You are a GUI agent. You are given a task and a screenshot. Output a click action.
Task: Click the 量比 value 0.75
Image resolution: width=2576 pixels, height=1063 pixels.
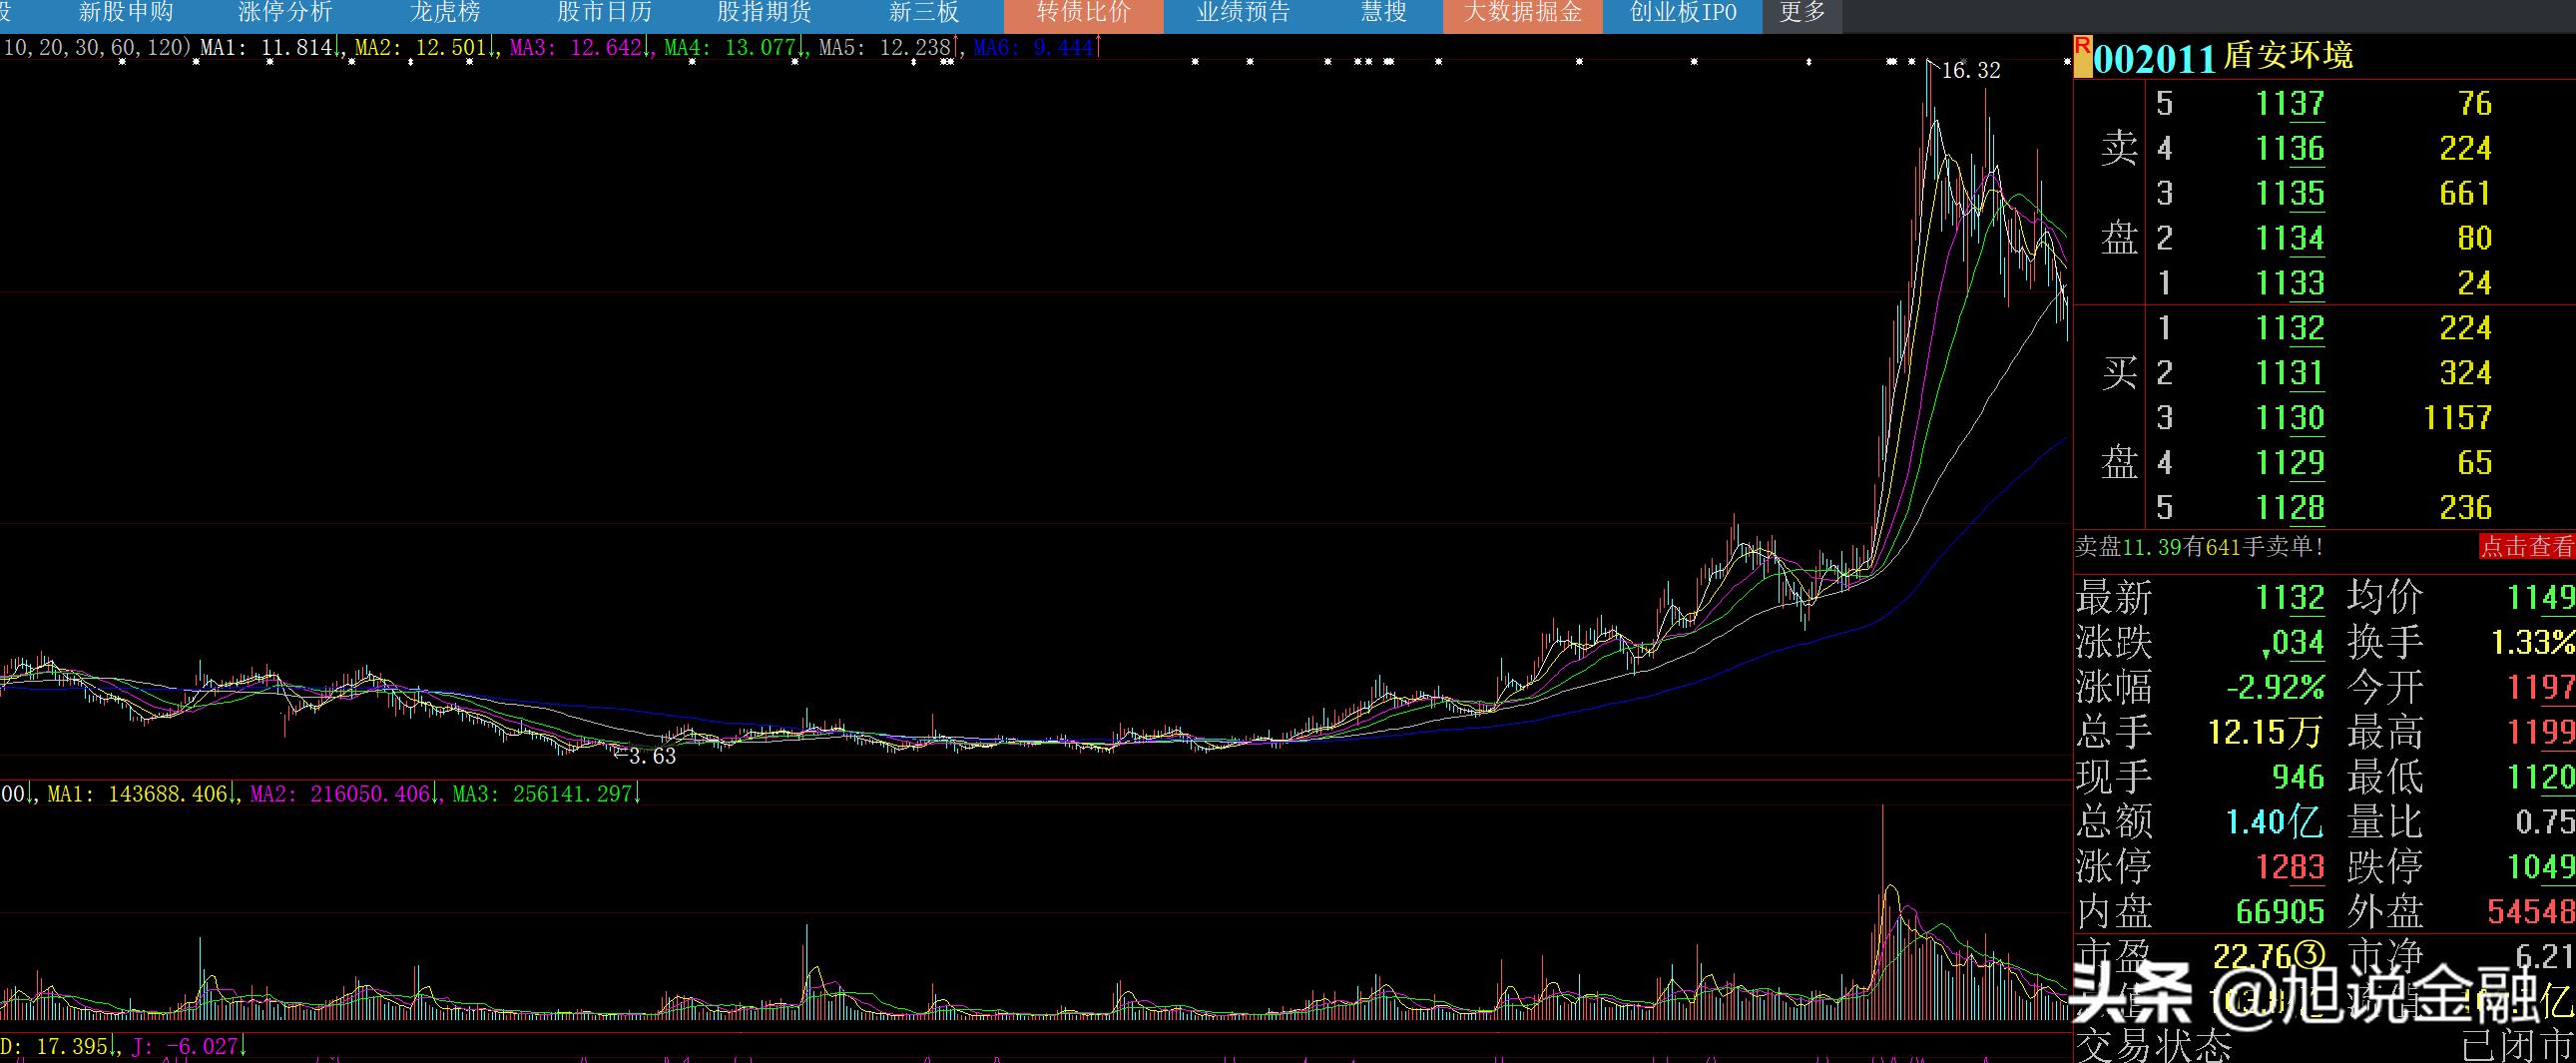click(2545, 822)
